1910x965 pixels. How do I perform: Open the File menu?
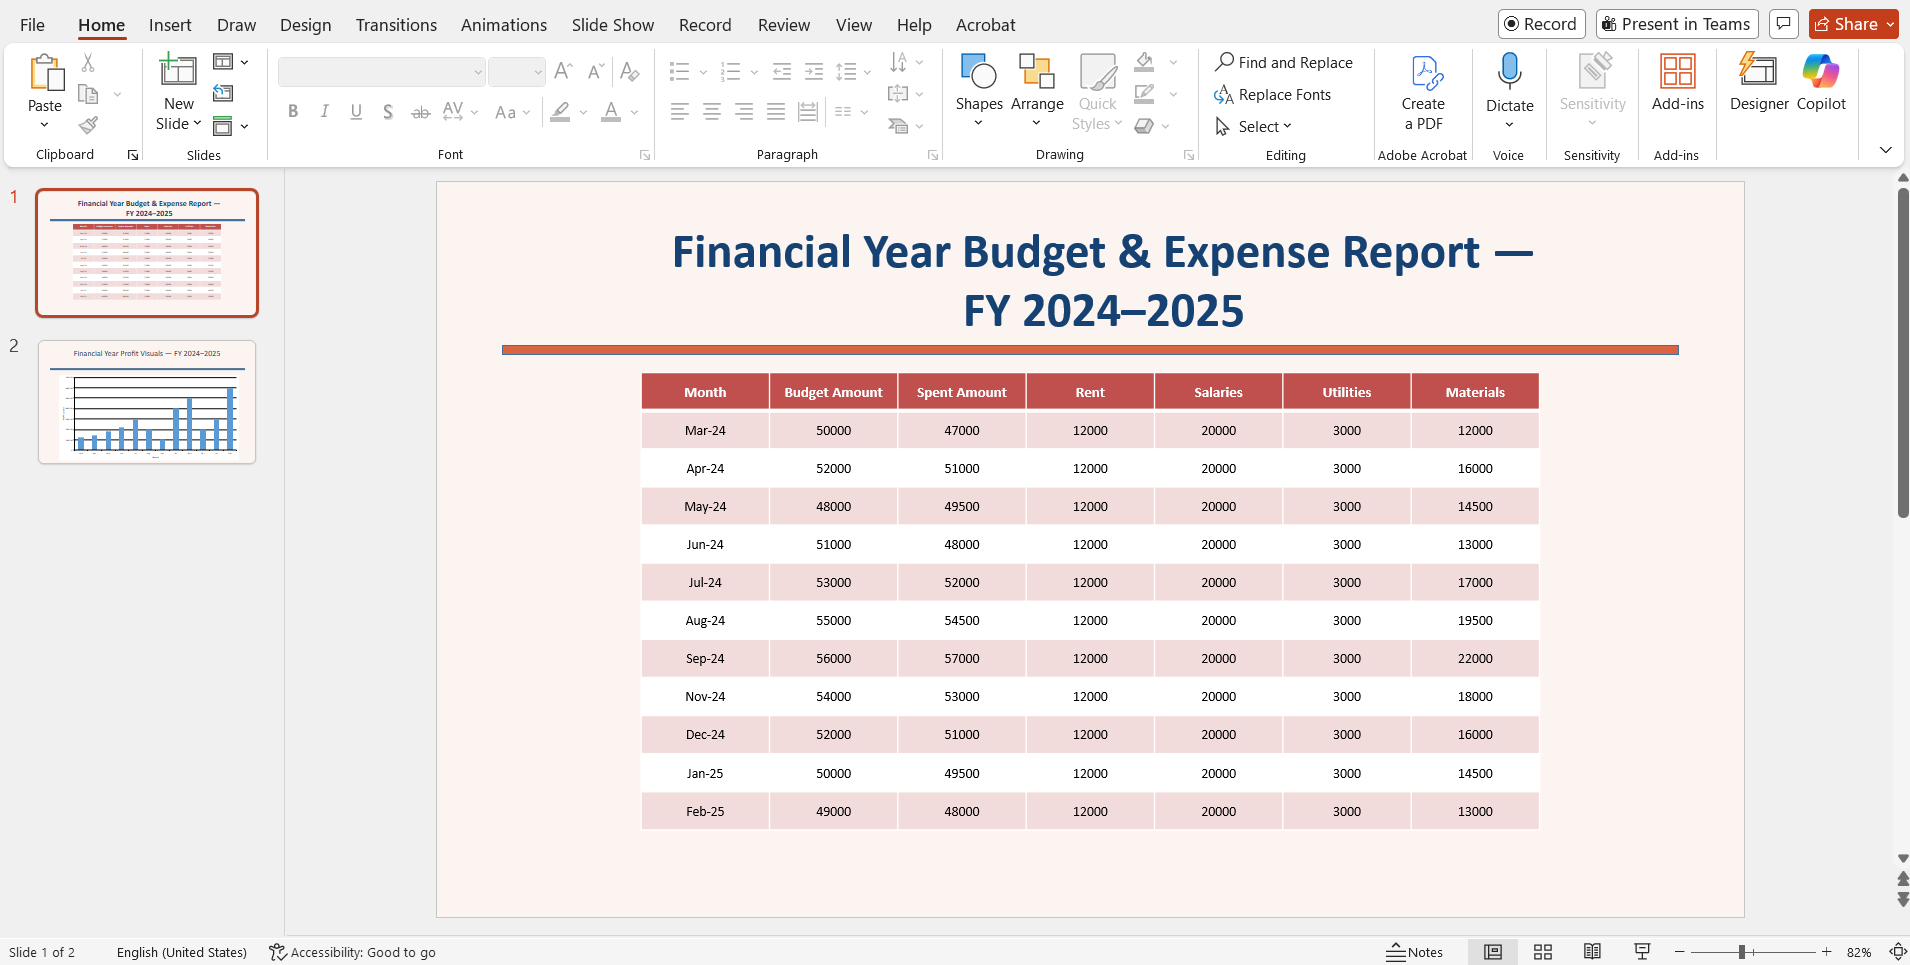(32, 25)
